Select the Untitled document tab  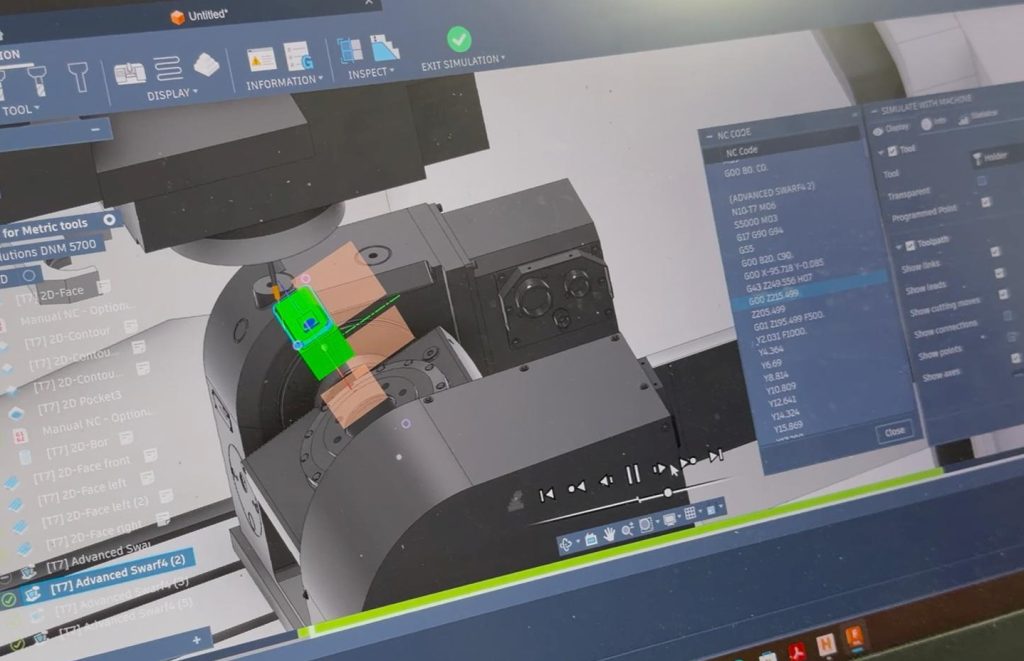(x=200, y=15)
